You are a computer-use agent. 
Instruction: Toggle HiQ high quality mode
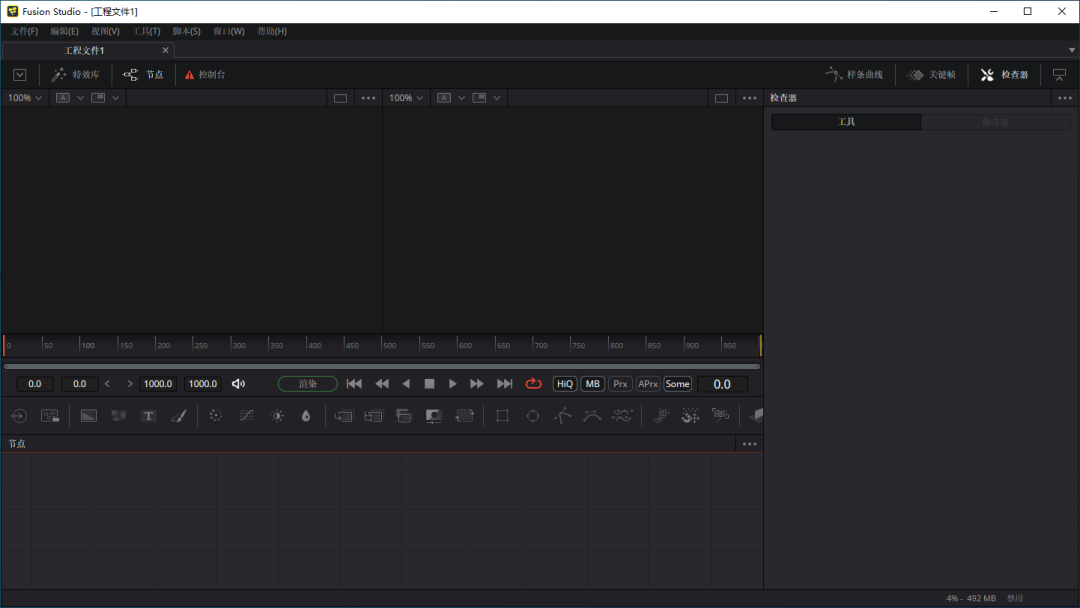565,384
